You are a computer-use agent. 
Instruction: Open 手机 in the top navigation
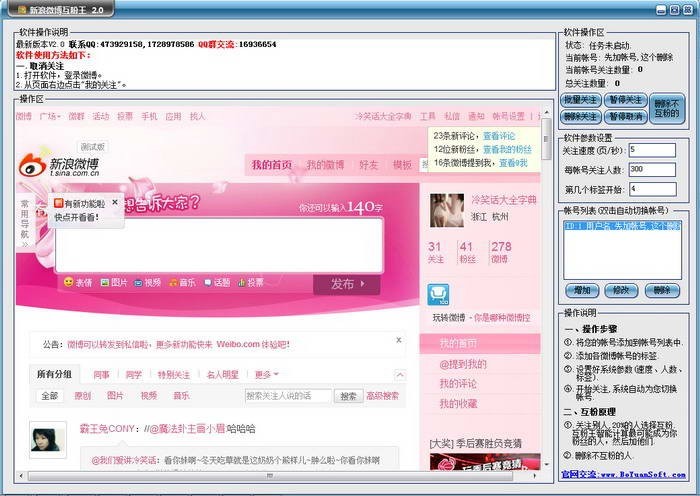pos(149,117)
